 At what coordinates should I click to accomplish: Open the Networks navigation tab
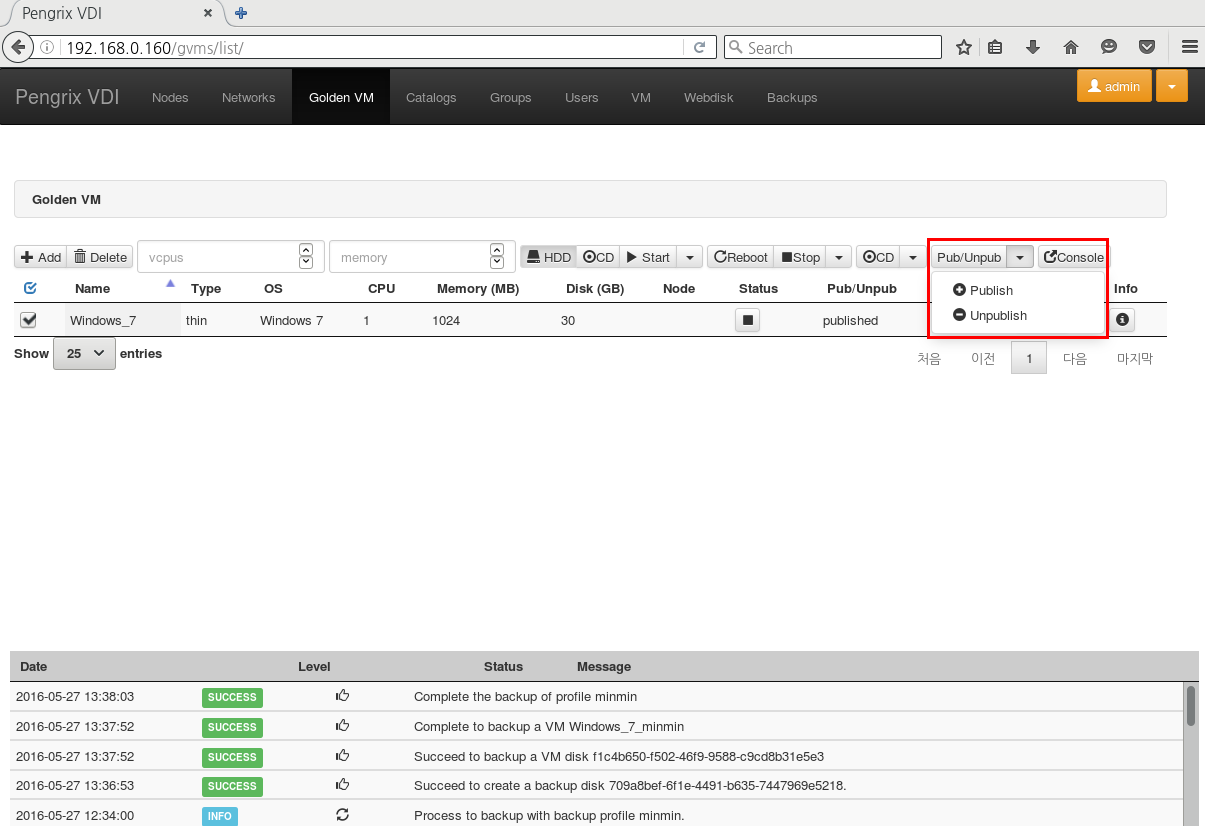click(x=248, y=97)
